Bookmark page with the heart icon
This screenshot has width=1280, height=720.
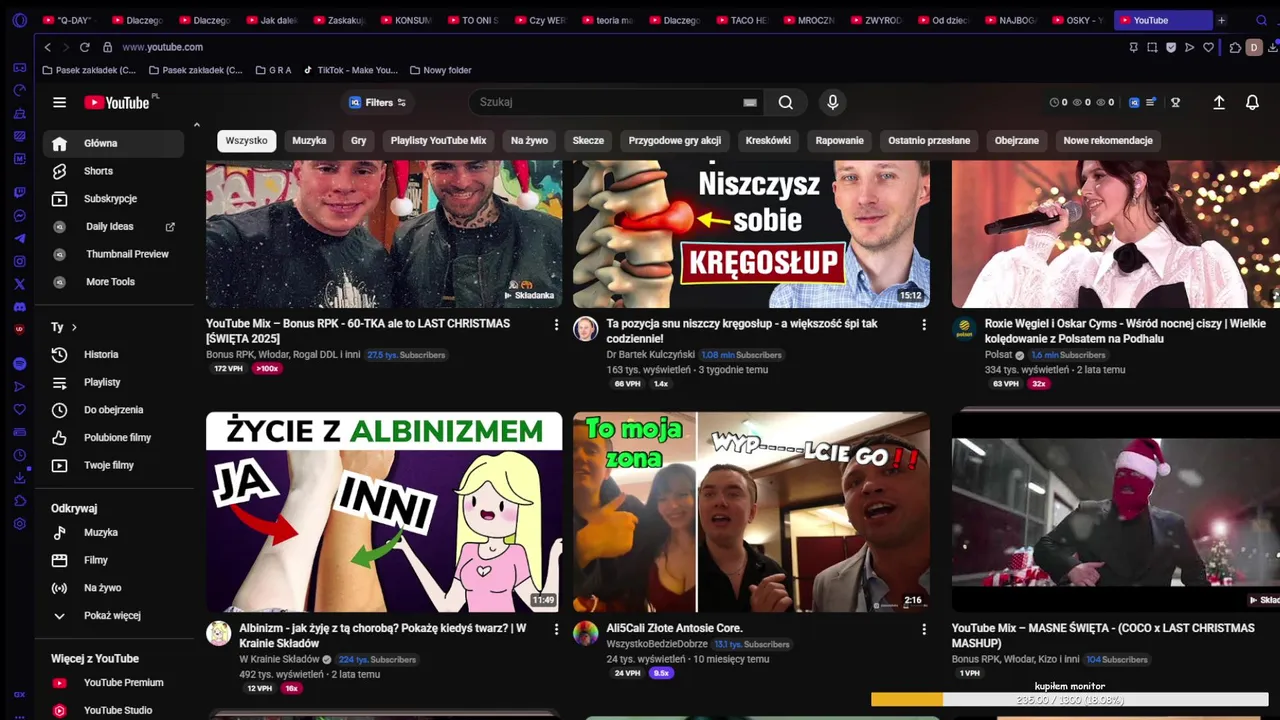pyautogui.click(x=1208, y=47)
